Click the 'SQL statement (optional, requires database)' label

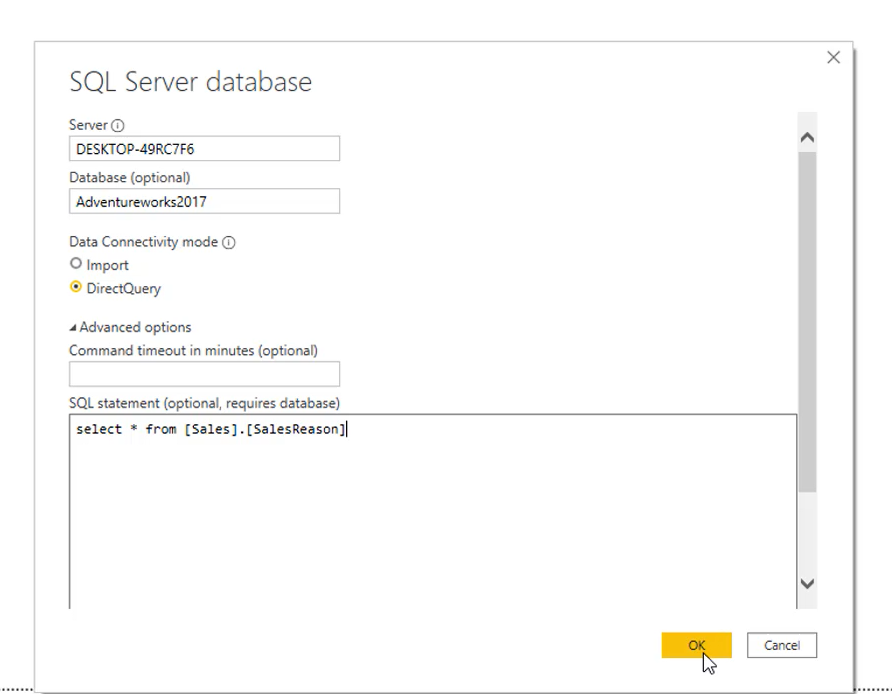tap(204, 403)
